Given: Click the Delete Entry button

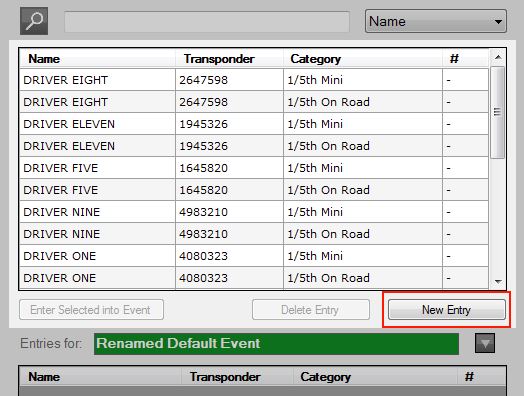Looking at the screenshot, I should tap(311, 310).
